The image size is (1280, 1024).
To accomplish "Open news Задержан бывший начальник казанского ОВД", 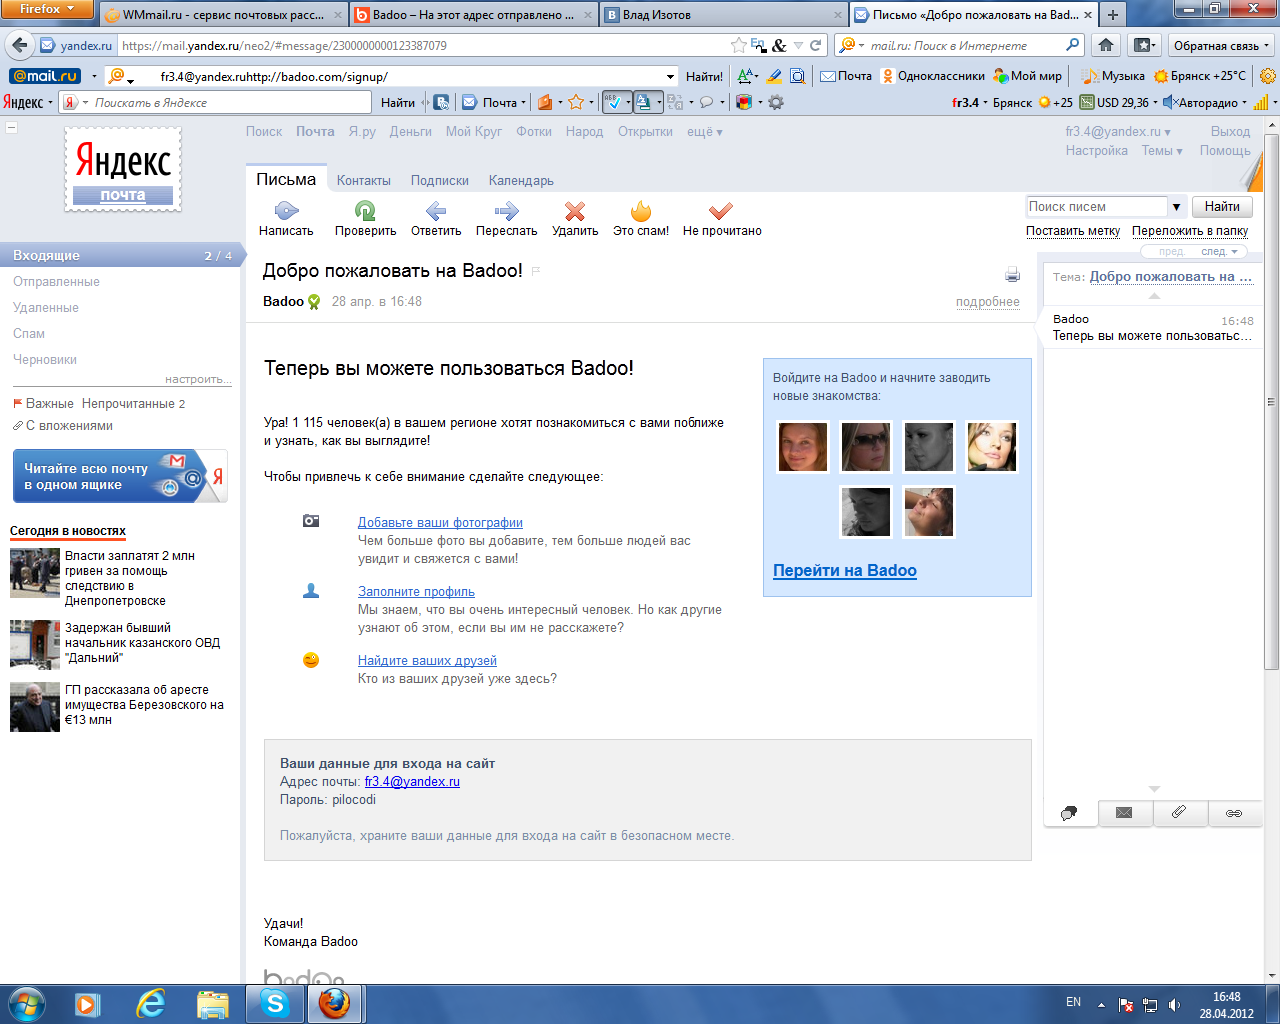I will tap(142, 643).
